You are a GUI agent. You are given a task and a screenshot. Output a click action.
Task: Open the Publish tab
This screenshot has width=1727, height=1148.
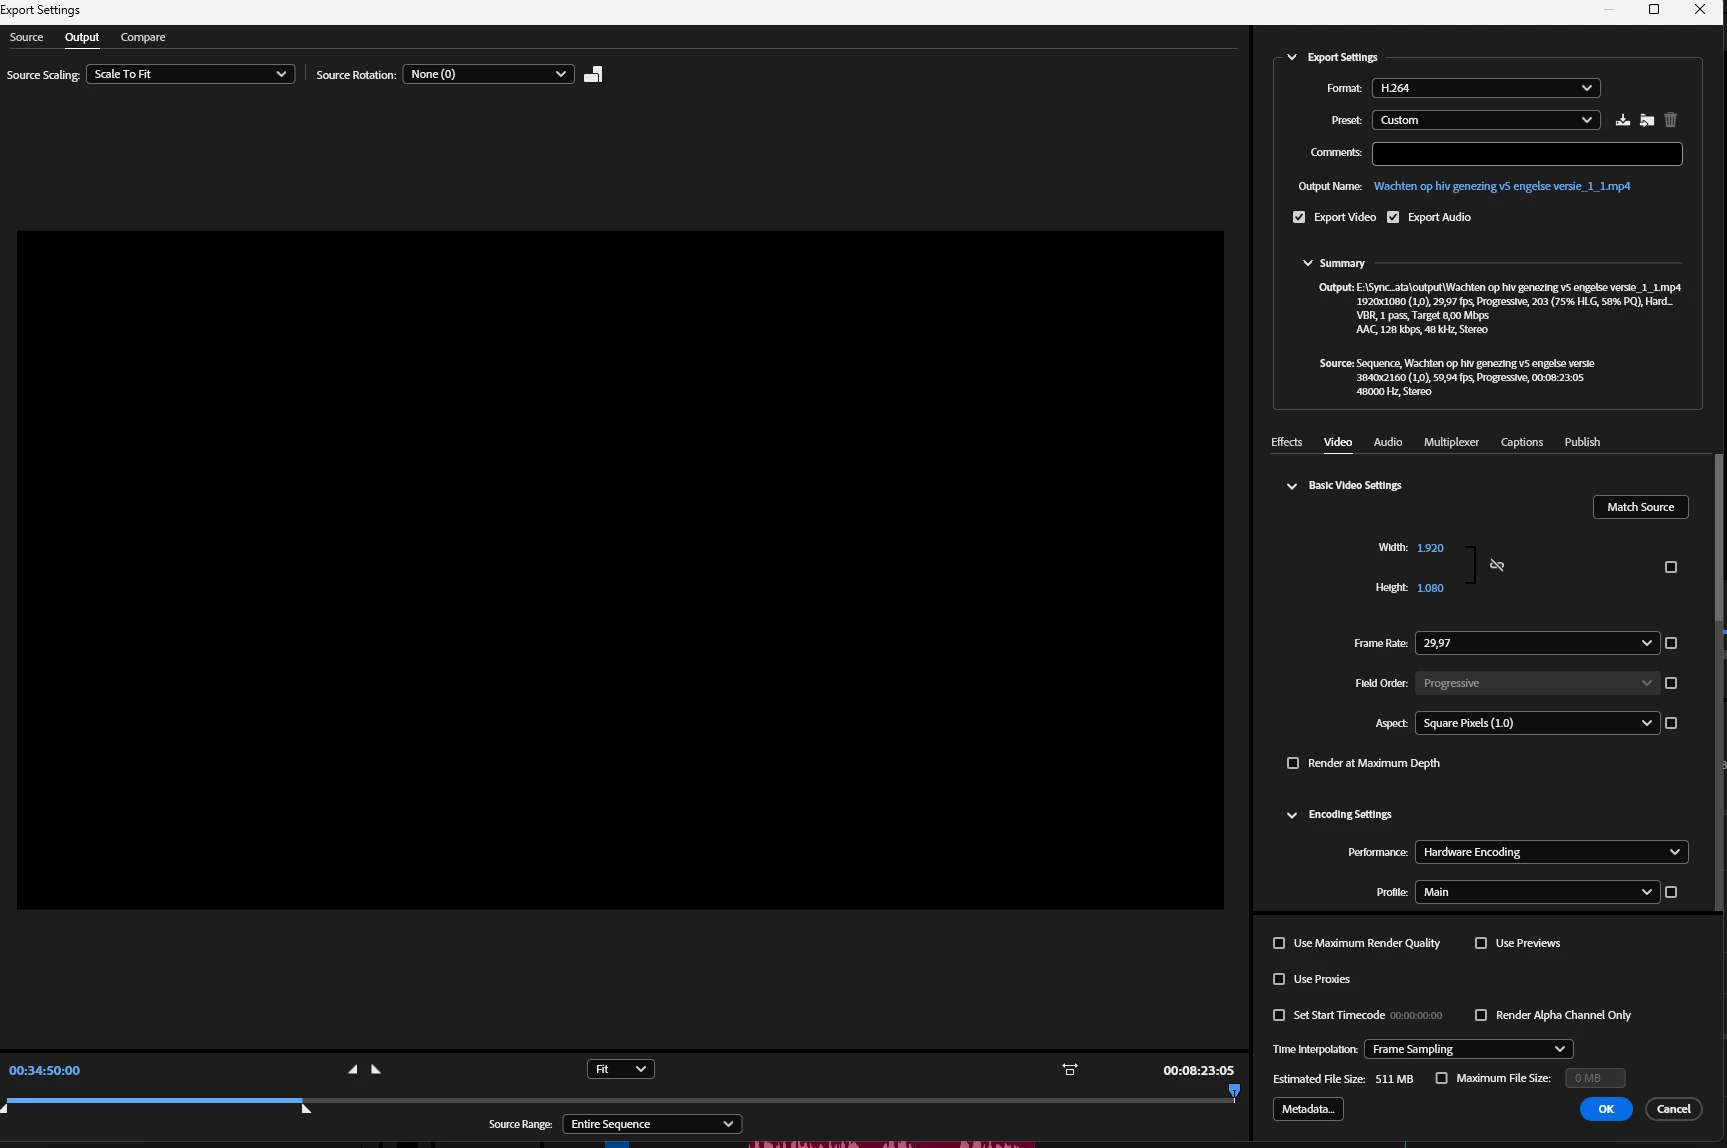pos(1582,442)
